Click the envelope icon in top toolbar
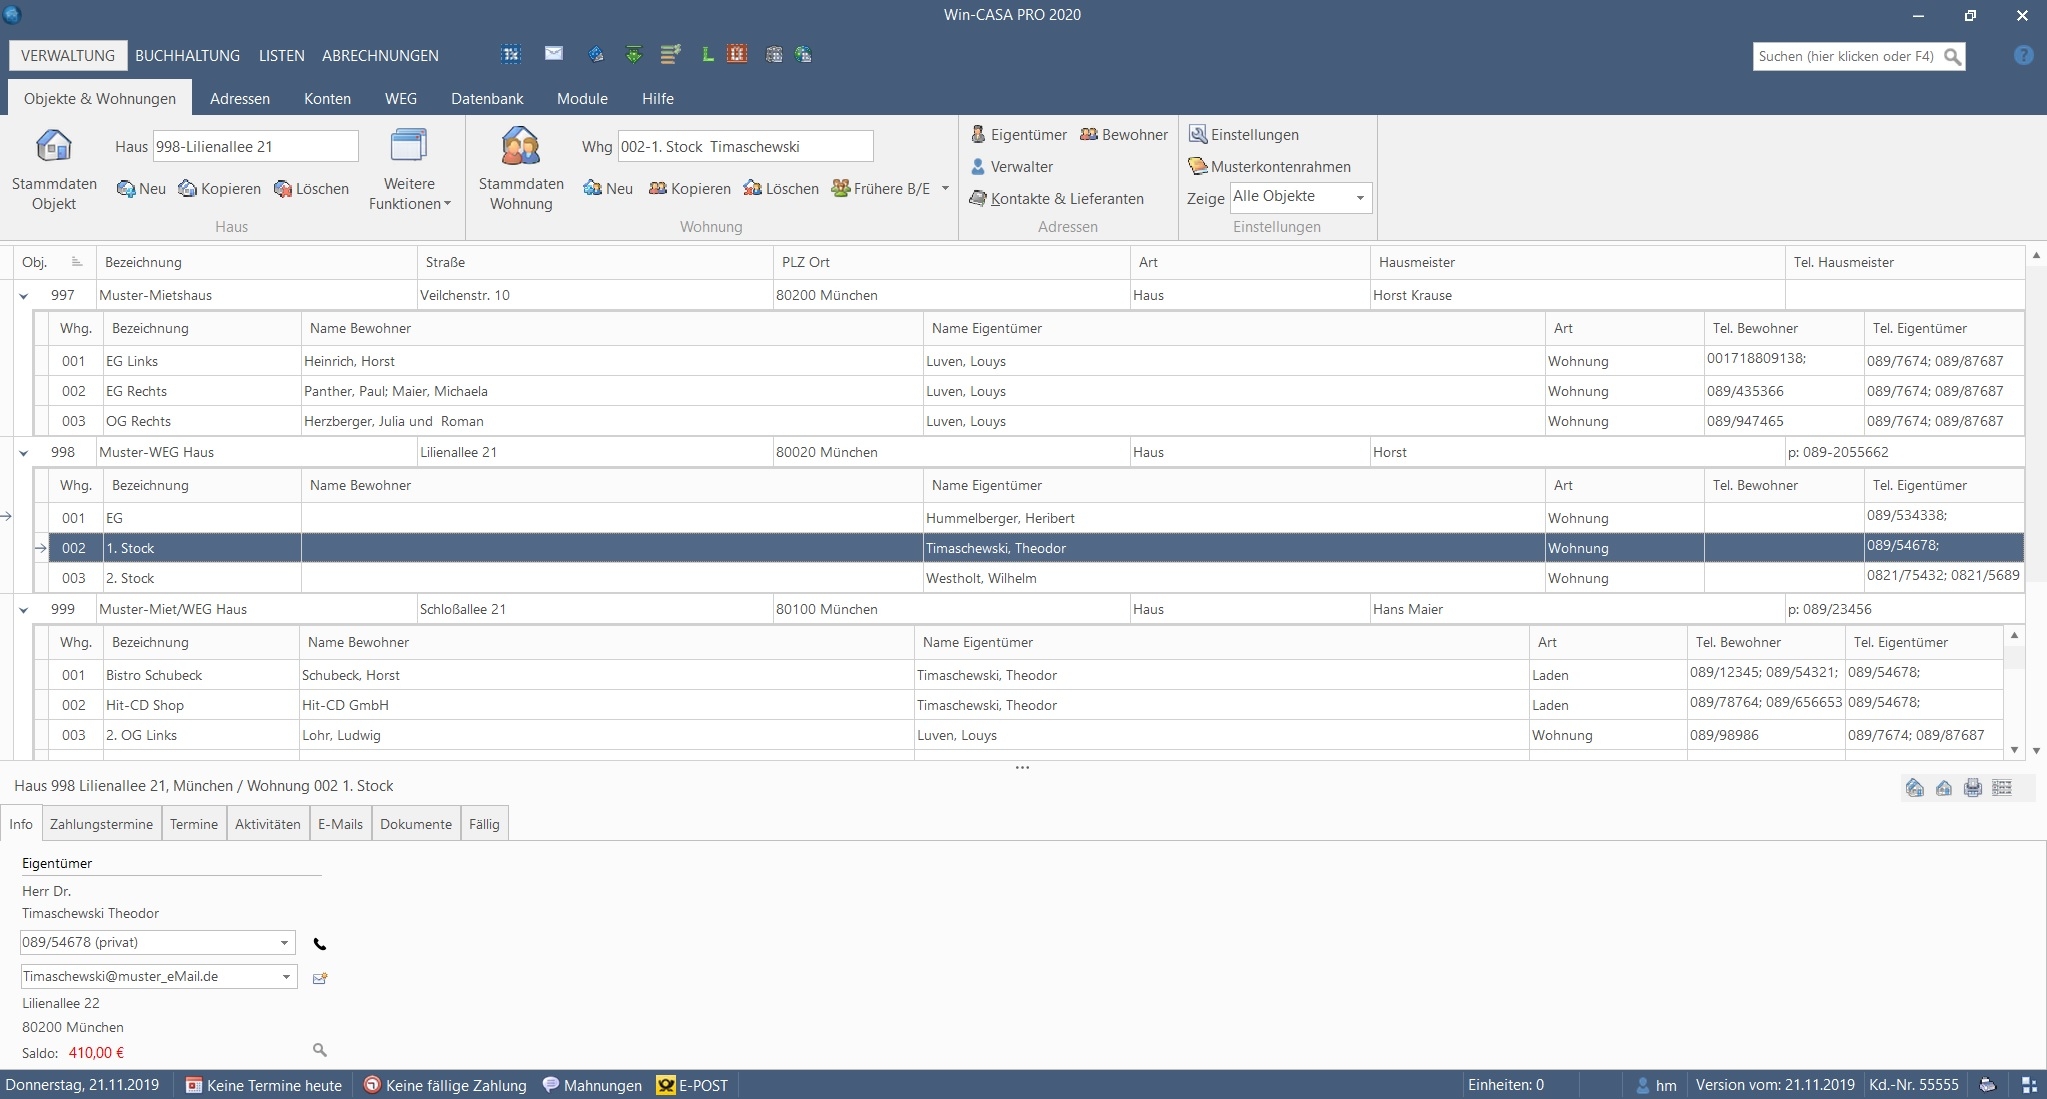The image size is (2047, 1099). click(554, 54)
